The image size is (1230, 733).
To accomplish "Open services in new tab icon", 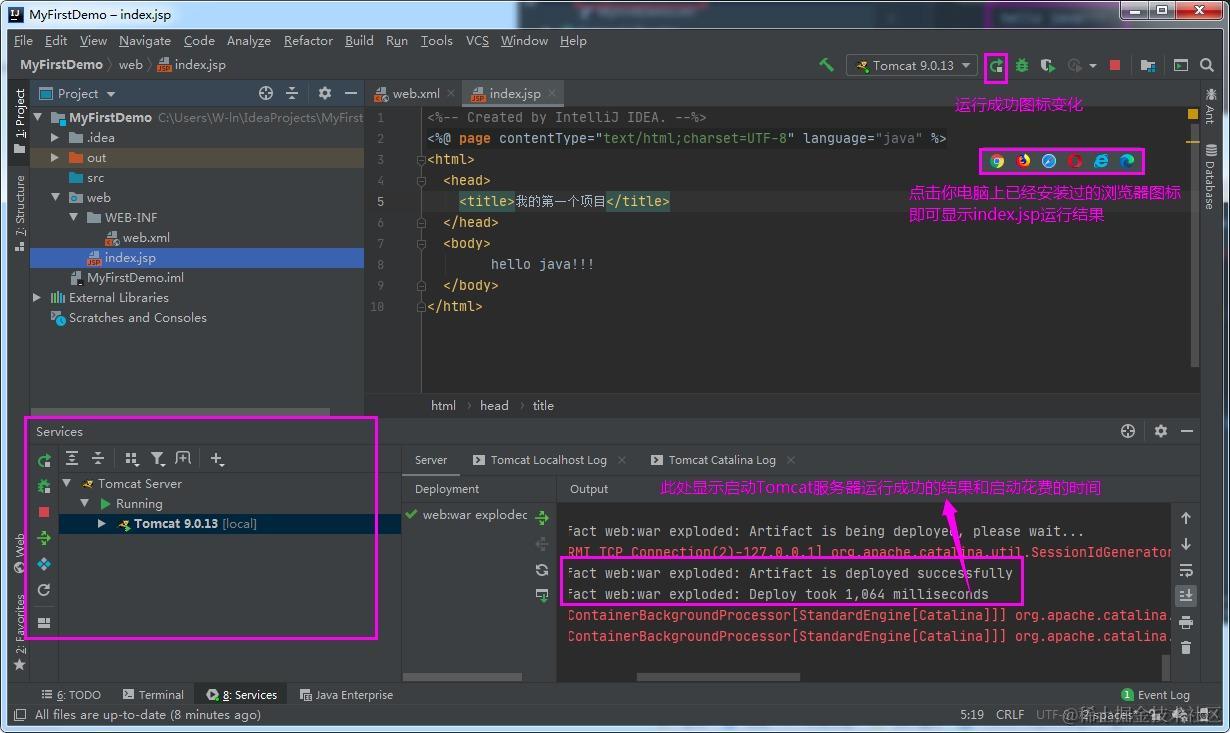I will pyautogui.click(x=183, y=458).
